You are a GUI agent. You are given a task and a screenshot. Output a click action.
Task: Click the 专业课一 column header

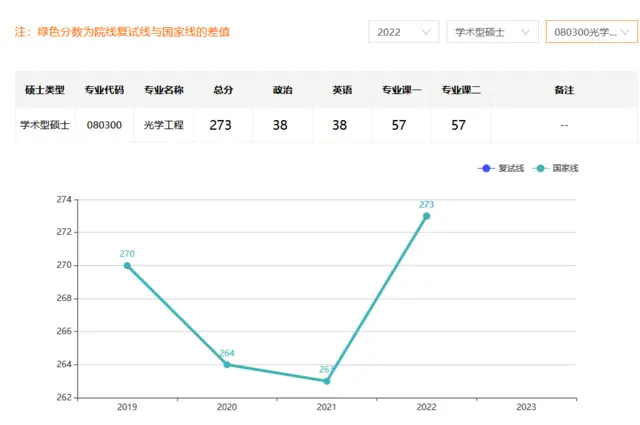click(x=402, y=90)
